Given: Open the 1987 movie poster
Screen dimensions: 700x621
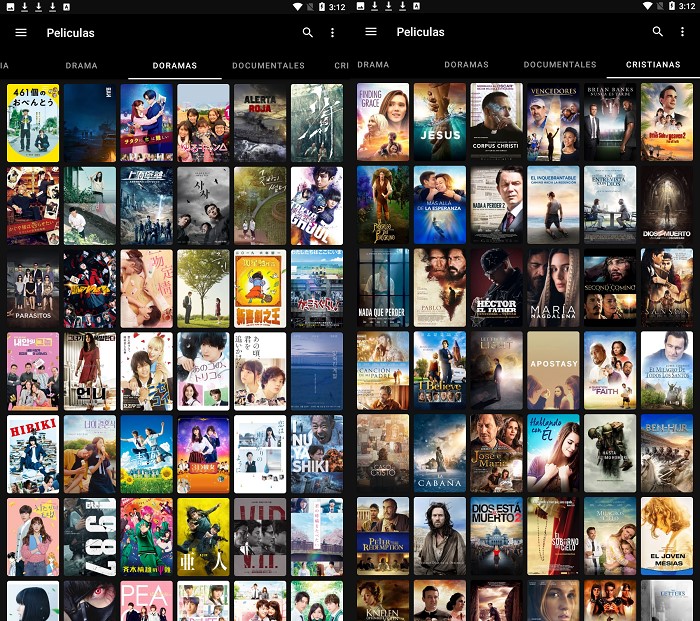Looking at the screenshot, I should click(90, 537).
